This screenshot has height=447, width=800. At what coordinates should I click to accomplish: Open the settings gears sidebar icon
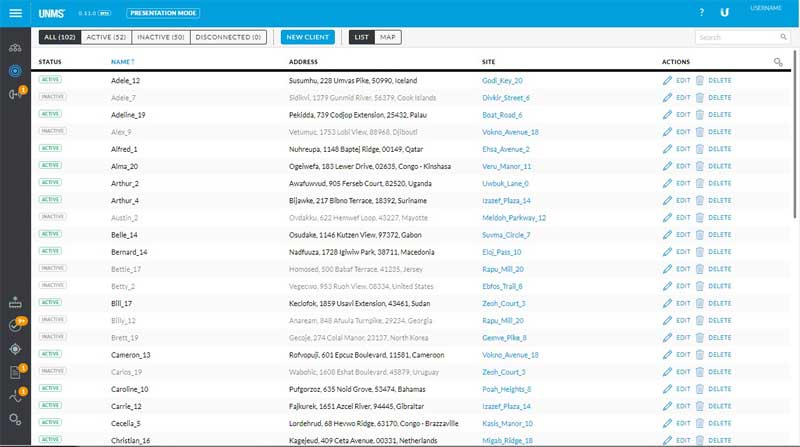(15, 419)
